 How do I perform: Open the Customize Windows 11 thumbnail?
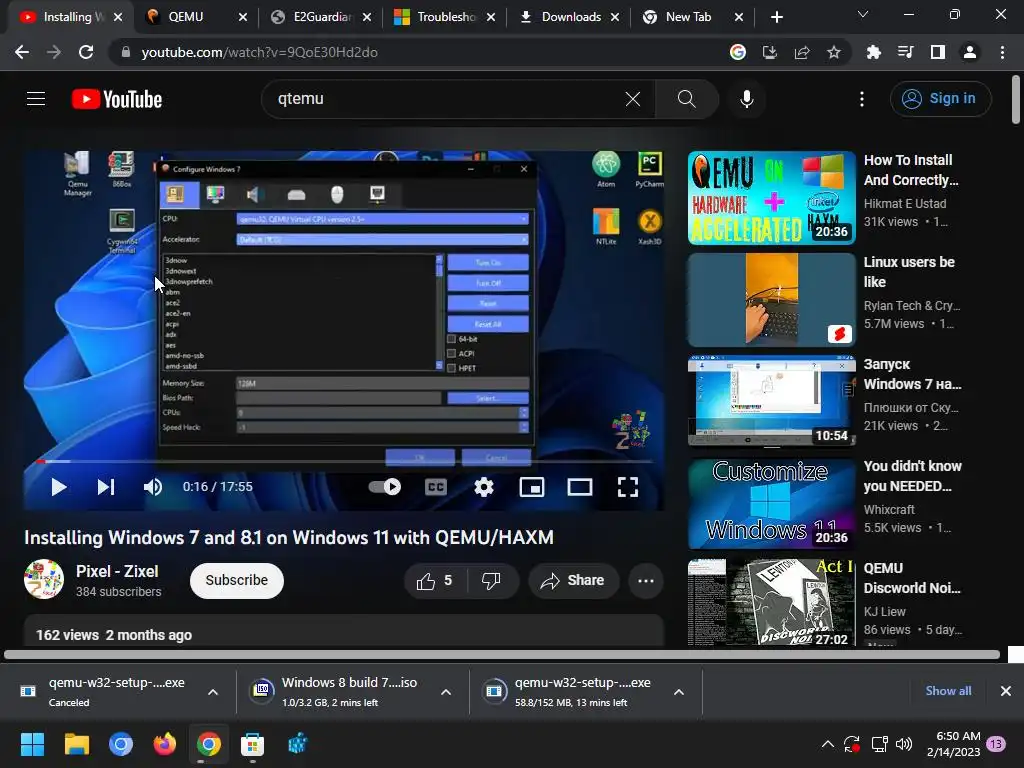tap(771, 504)
